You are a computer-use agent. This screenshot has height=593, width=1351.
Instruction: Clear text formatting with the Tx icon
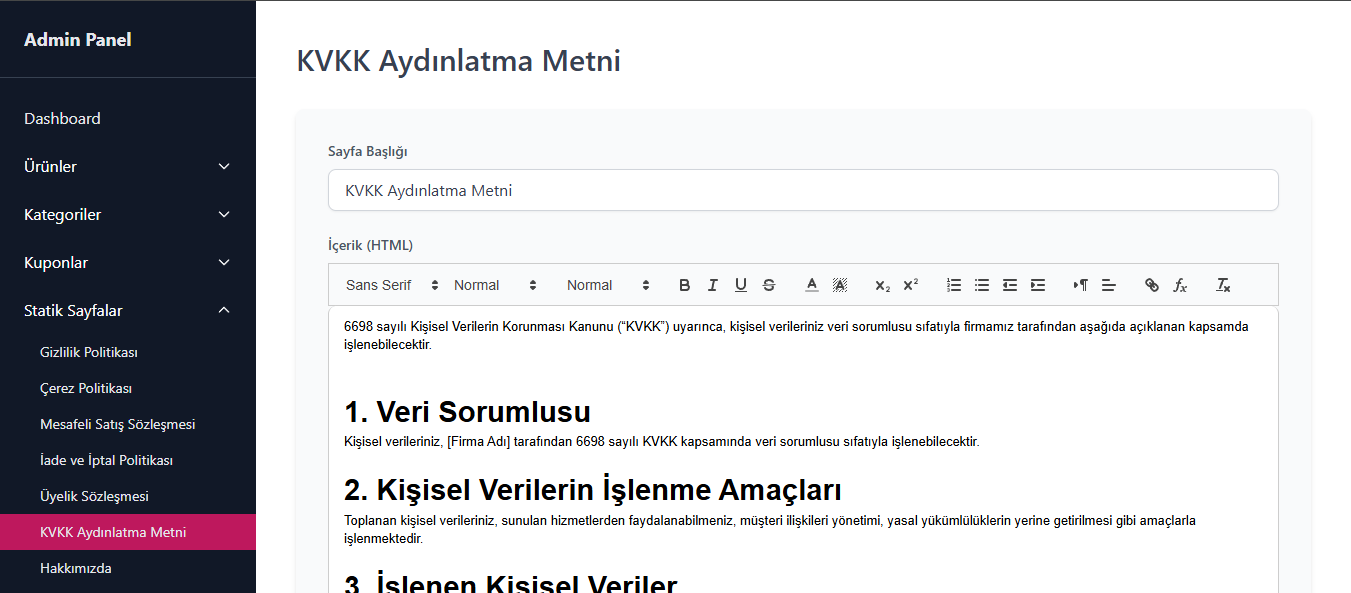click(x=1222, y=285)
